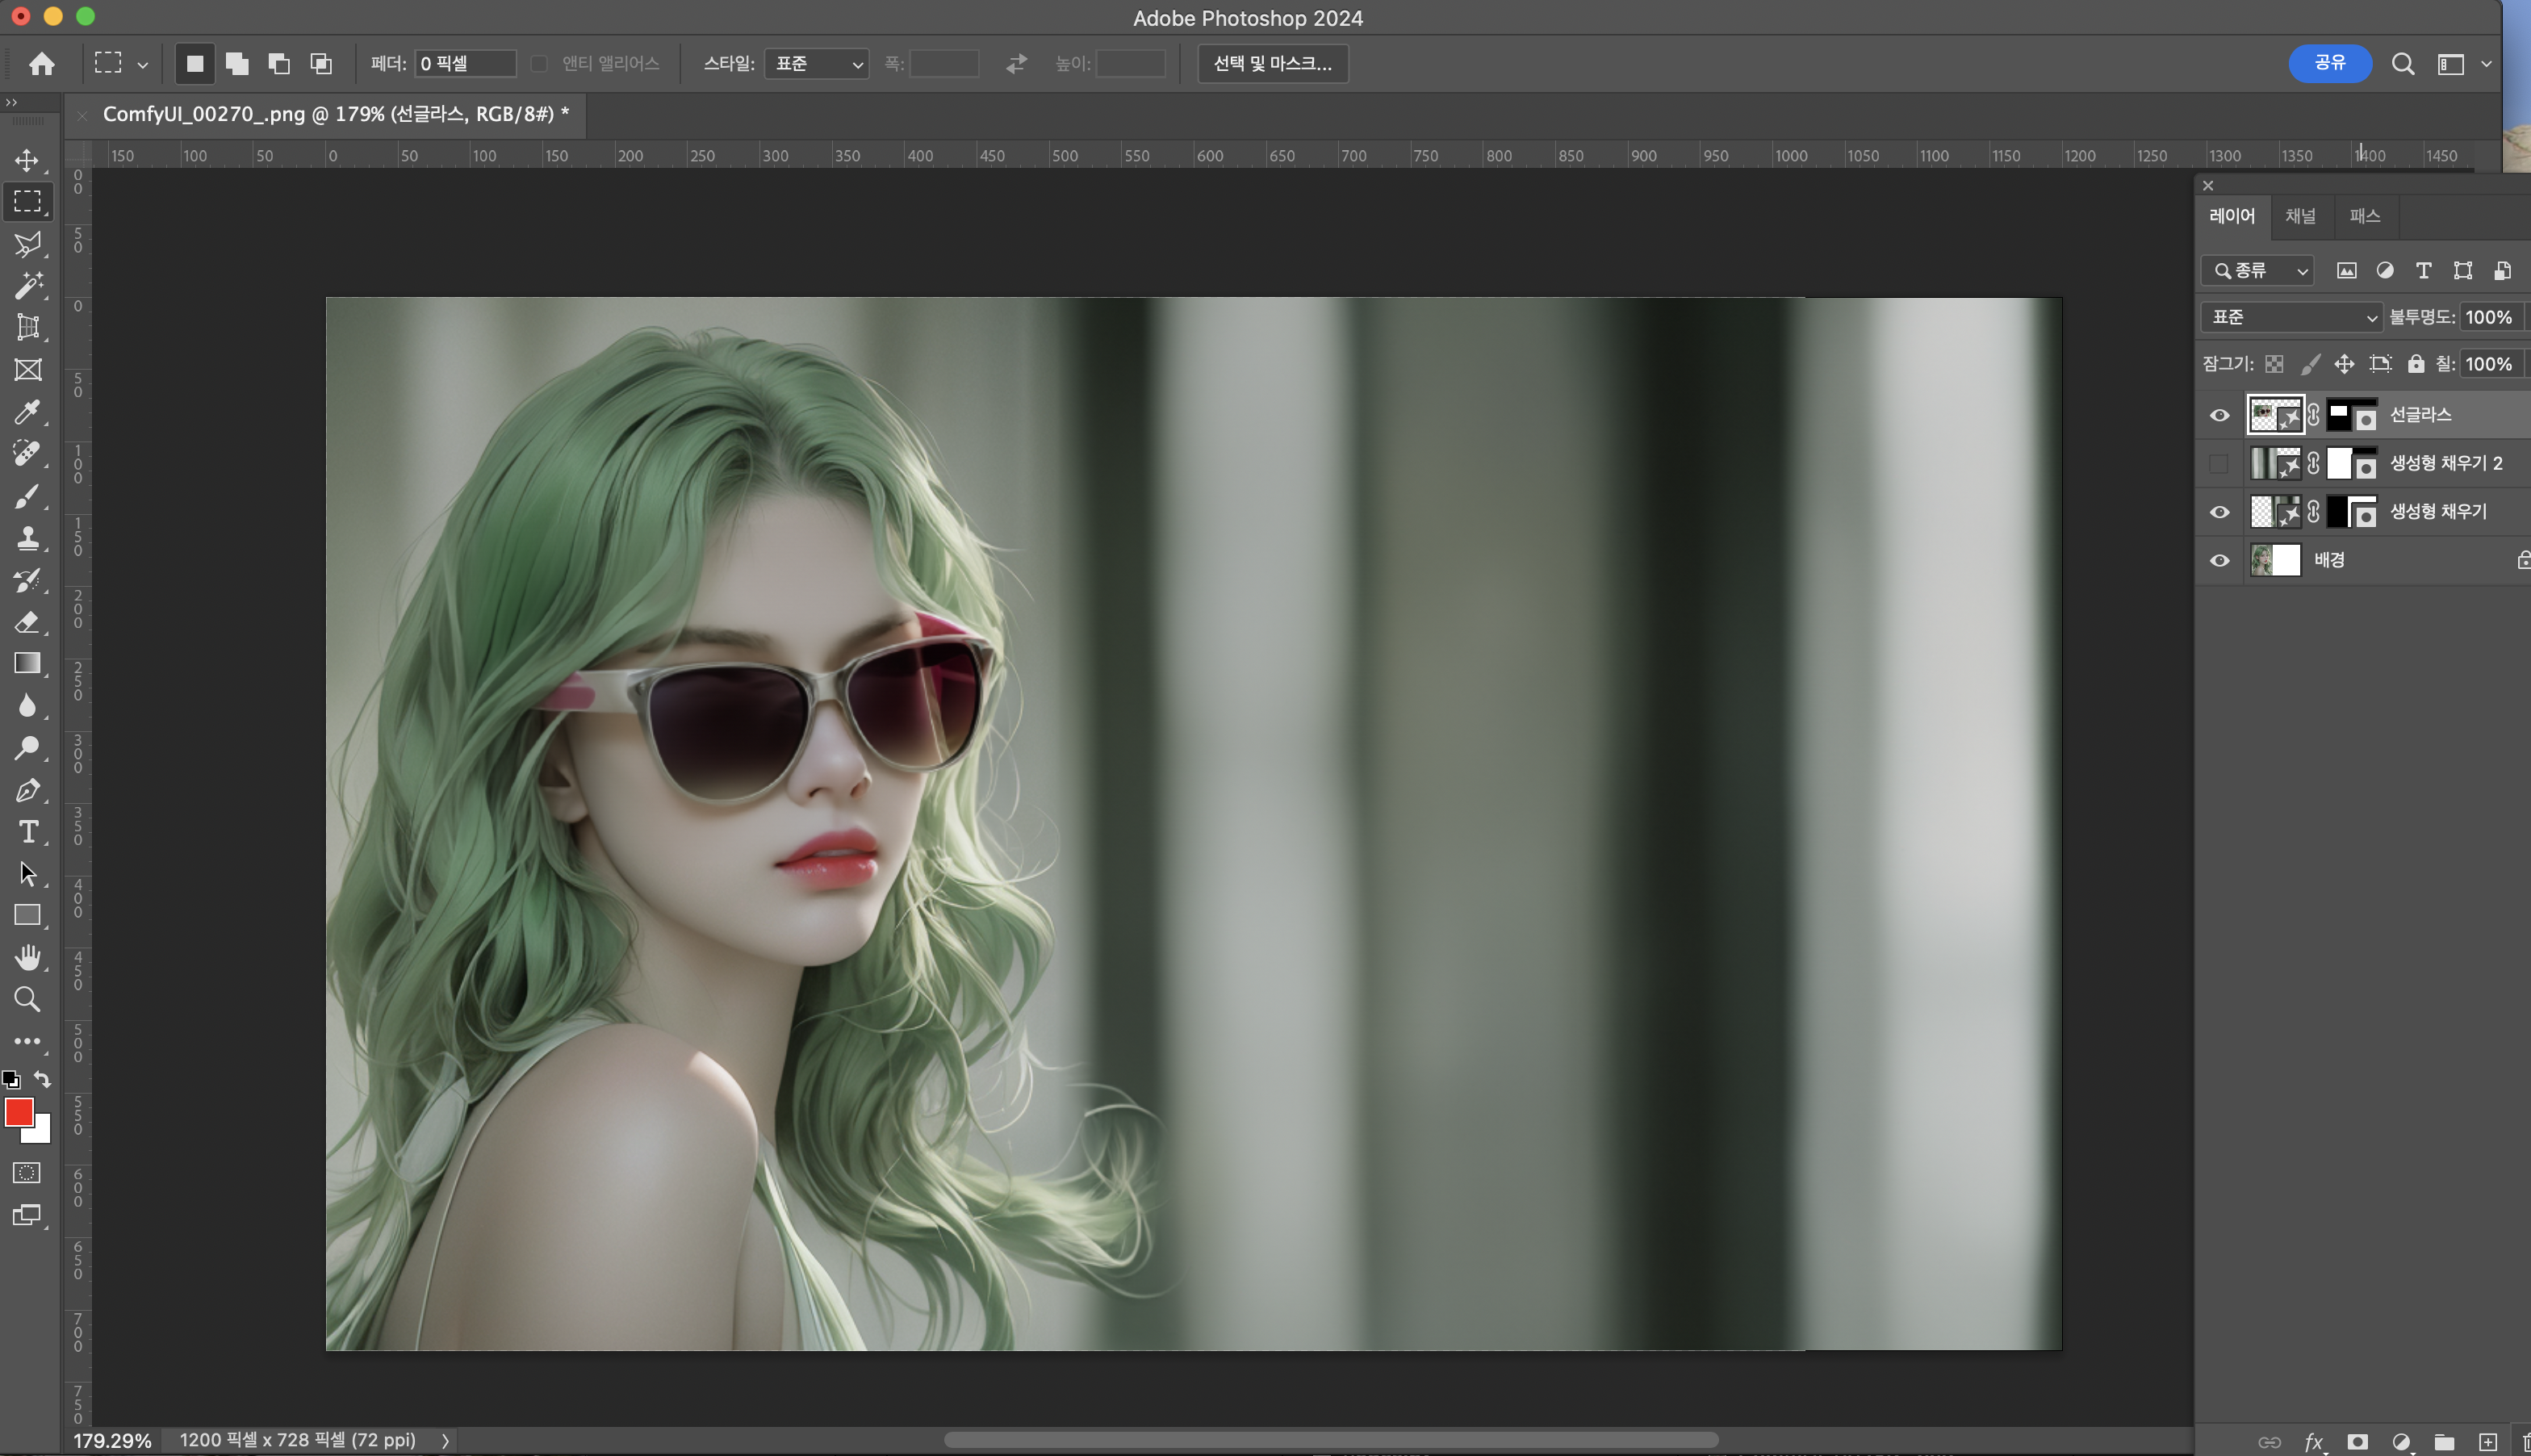This screenshot has width=2531, height=1456.
Task: Select the Crop tool
Action: pyautogui.click(x=27, y=327)
